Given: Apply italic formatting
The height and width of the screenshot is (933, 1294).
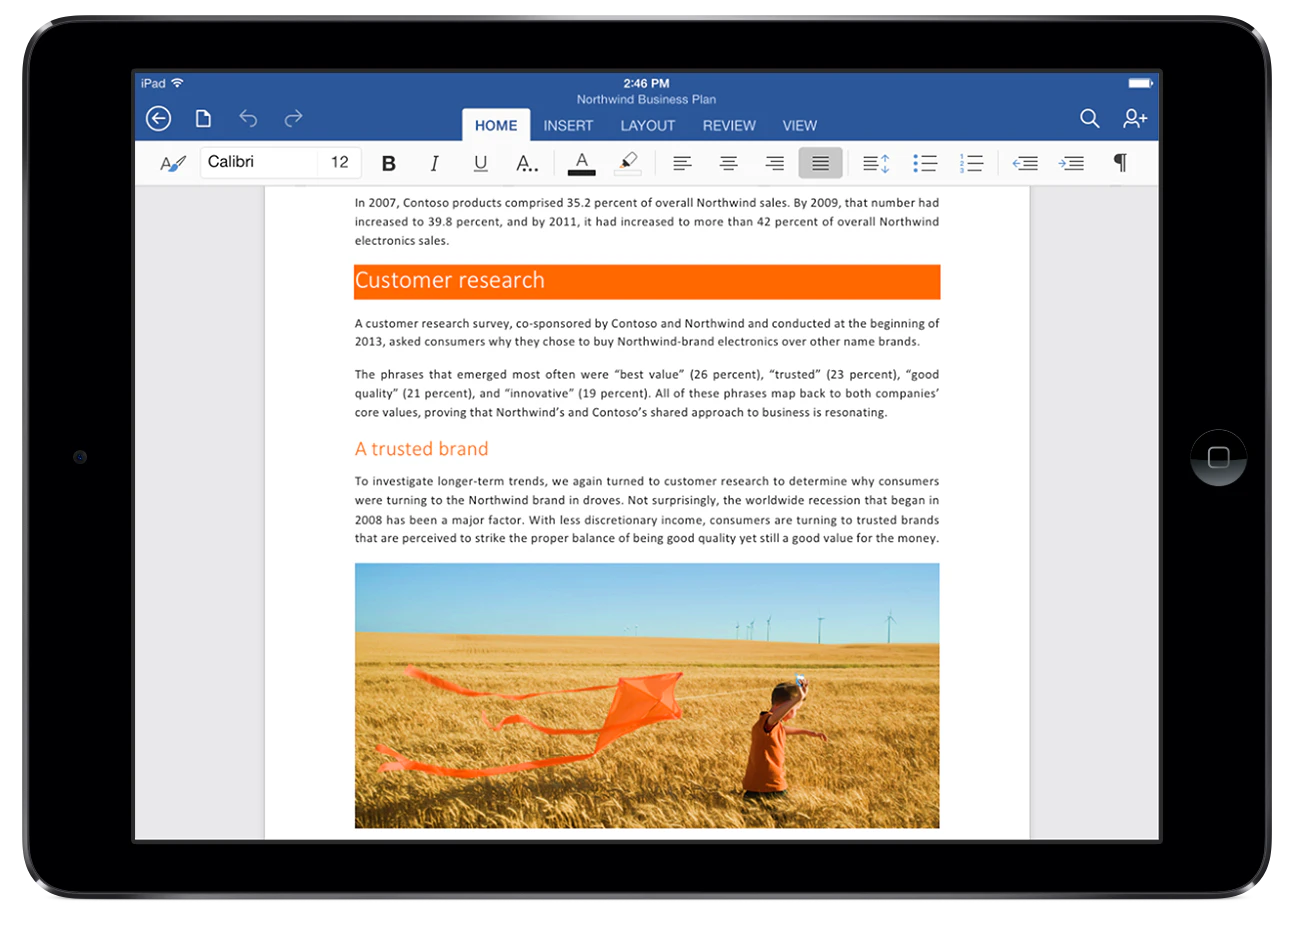Looking at the screenshot, I should [434, 162].
